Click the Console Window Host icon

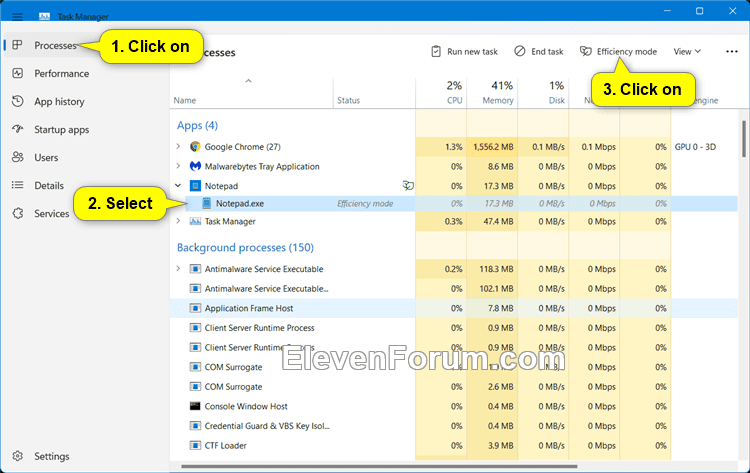(x=195, y=406)
